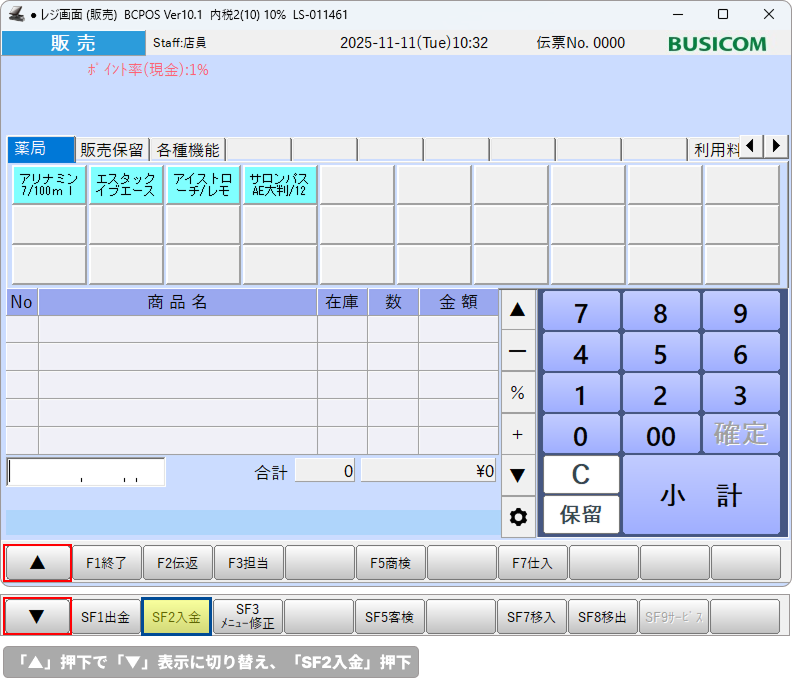
Task: Click the up arrow above the minus key
Action: pos(517,310)
